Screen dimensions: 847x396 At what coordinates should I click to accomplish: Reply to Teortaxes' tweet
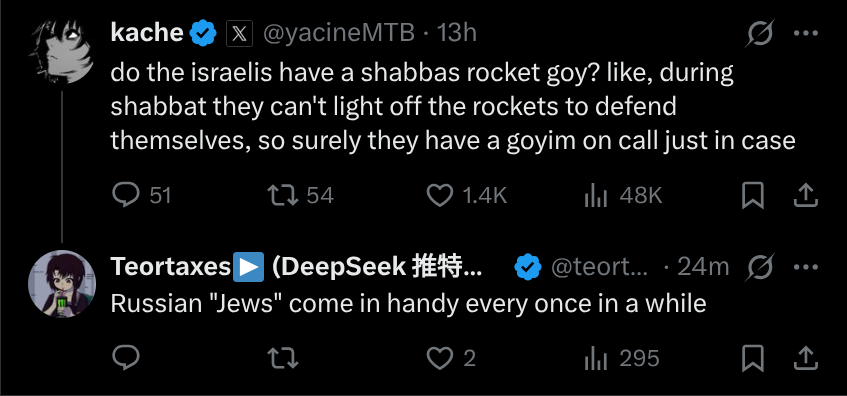coord(126,358)
